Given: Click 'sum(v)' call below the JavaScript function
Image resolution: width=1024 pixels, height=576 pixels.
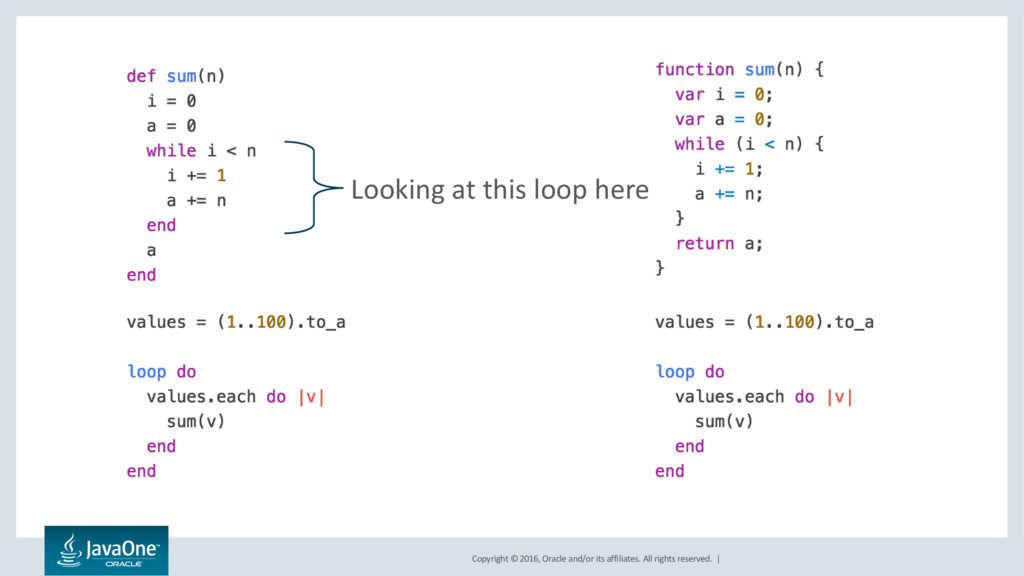Looking at the screenshot, I should [x=724, y=421].
